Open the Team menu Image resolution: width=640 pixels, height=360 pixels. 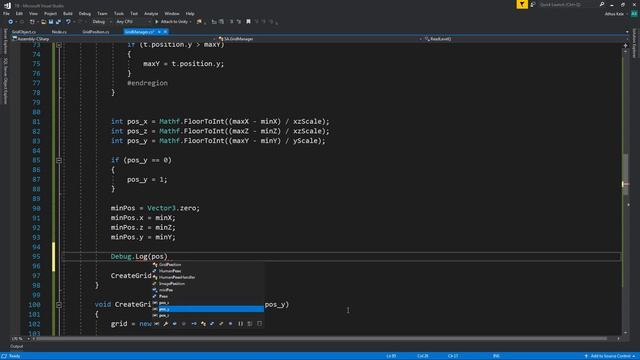click(x=102, y=13)
